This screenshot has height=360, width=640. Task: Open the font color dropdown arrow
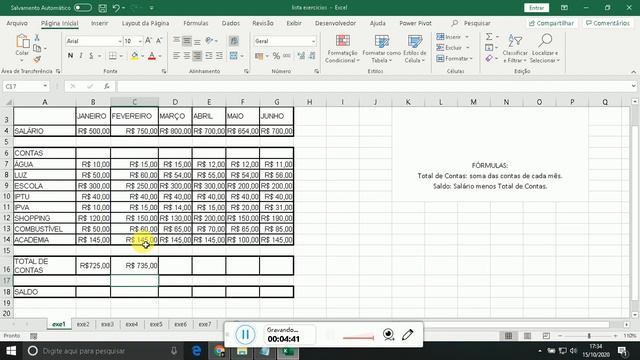[x=160, y=56]
